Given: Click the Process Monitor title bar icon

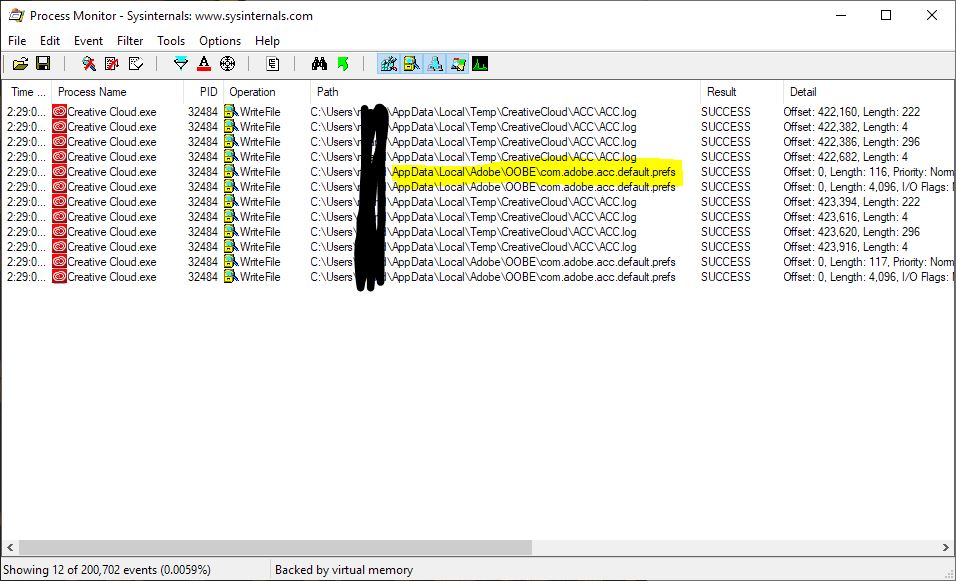Looking at the screenshot, I should (x=16, y=15).
